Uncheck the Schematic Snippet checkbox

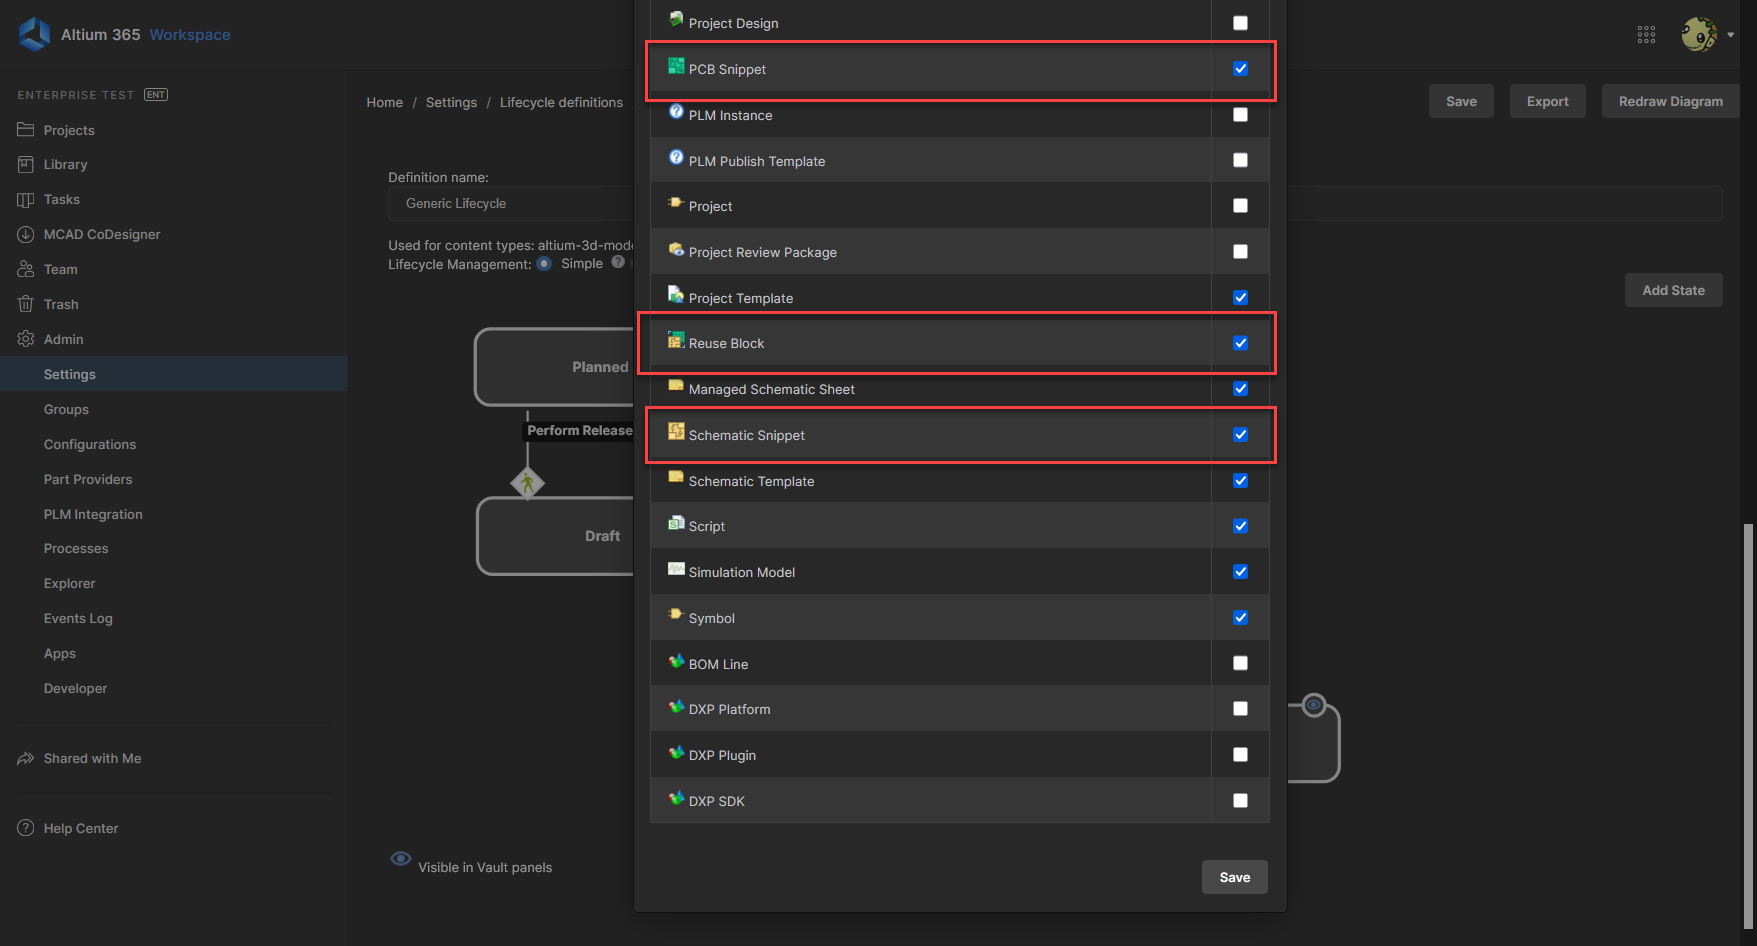pyautogui.click(x=1240, y=435)
